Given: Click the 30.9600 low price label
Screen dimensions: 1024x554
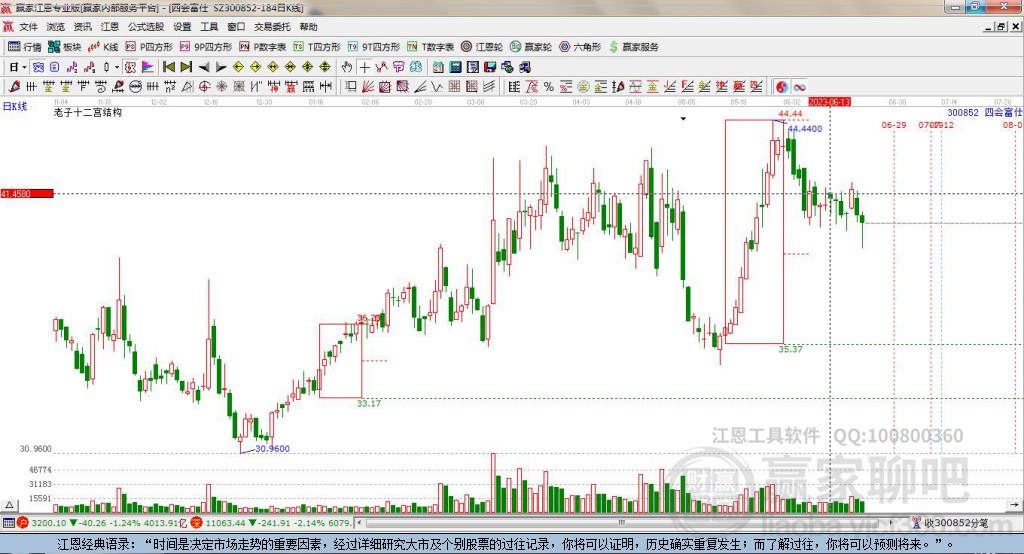Looking at the screenshot, I should pyautogui.click(x=272, y=449).
